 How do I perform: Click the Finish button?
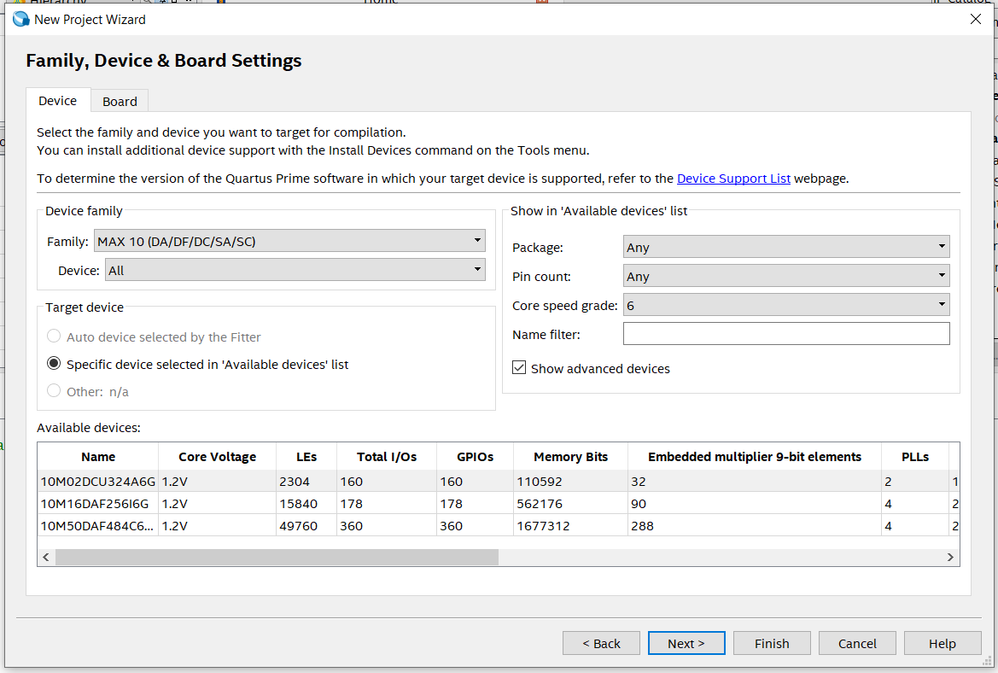(771, 643)
